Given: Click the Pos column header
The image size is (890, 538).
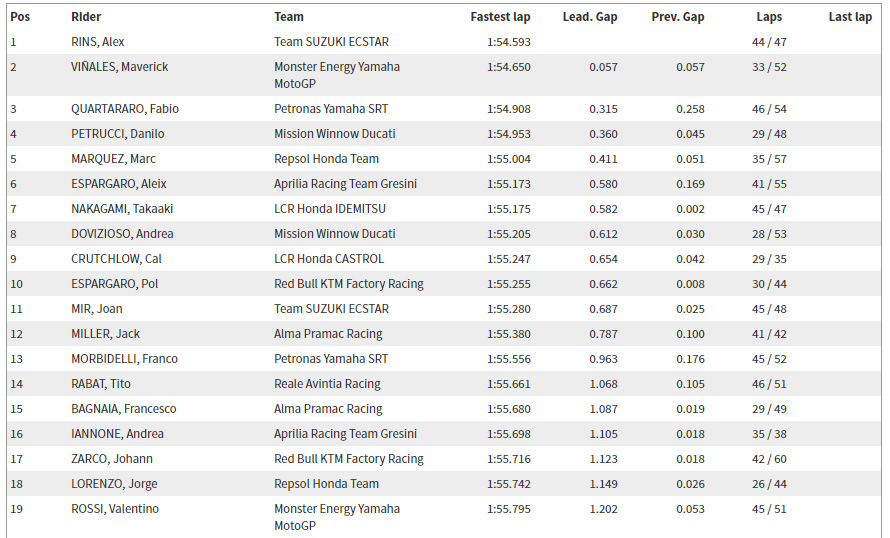Looking at the screenshot, I should tap(18, 17).
